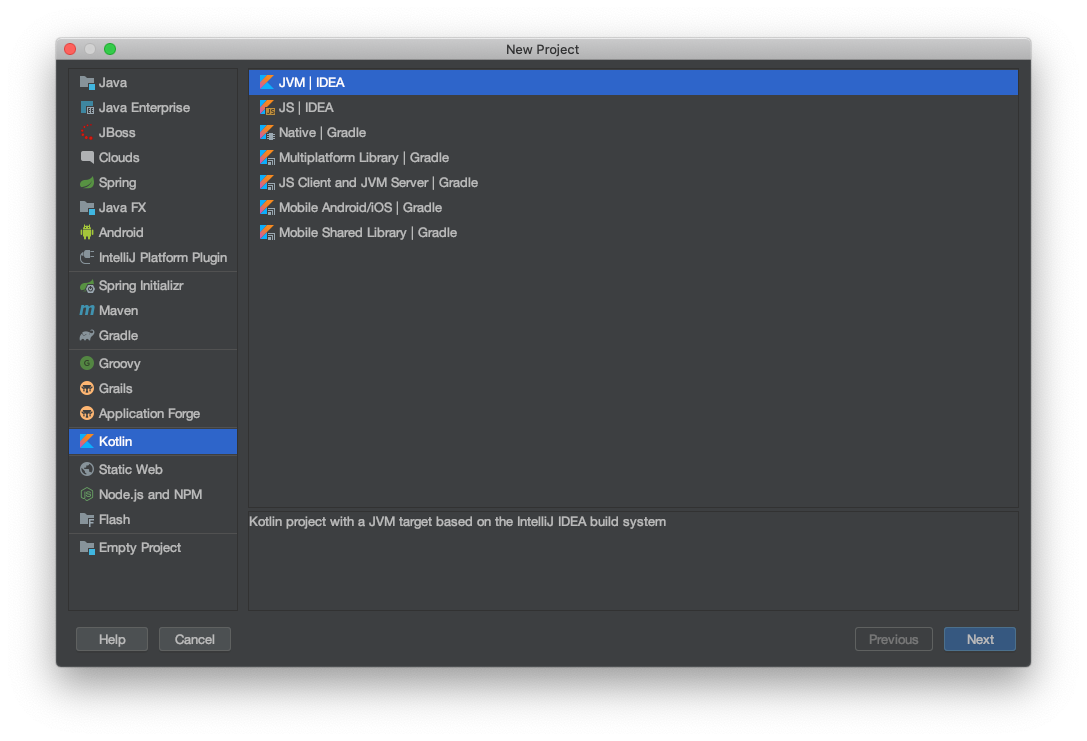Screen dimensions: 1087x741
Task: Click the Kotlin JS icon beside JS | IDEA
Action: pyautogui.click(x=267, y=107)
